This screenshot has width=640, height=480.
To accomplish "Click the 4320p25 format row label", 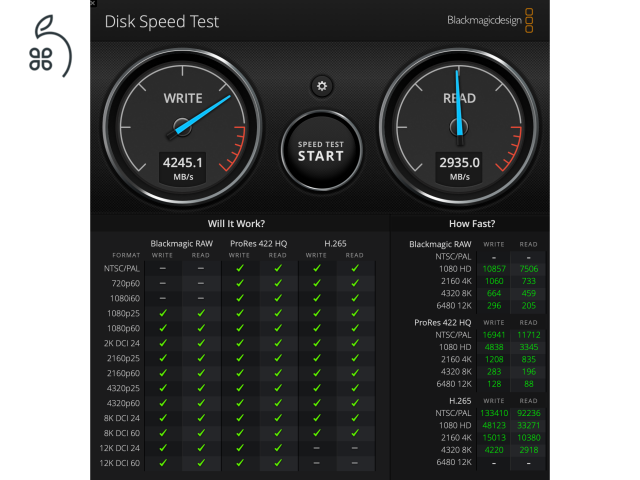I will coord(123,388).
